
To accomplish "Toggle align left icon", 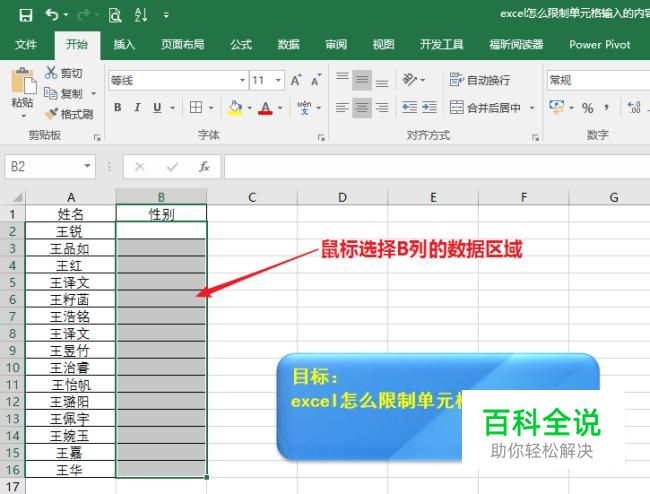I will click(342, 108).
